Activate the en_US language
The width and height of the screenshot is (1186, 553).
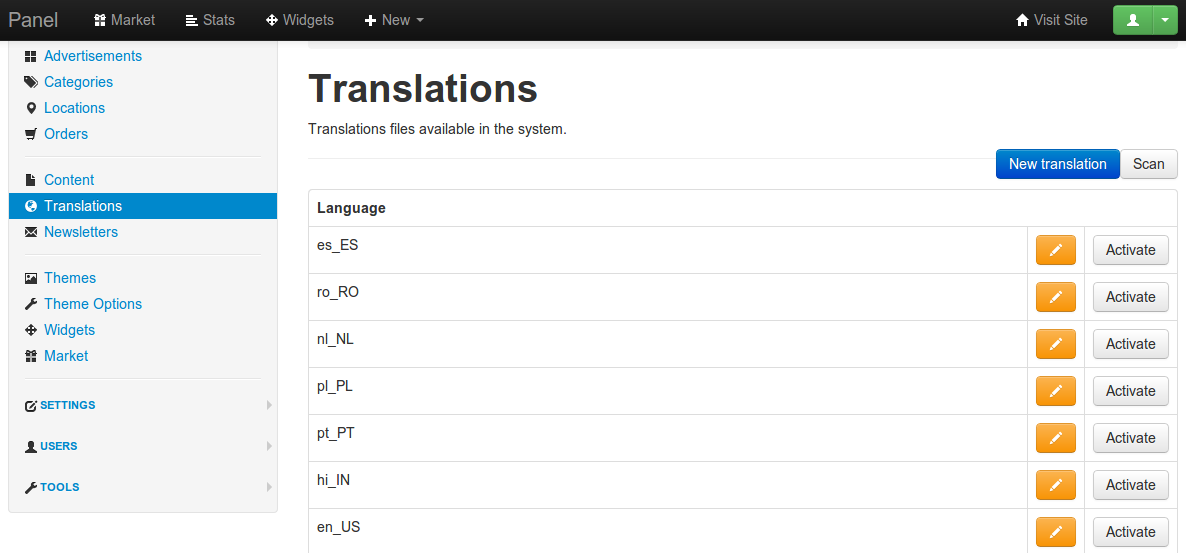(1130, 532)
